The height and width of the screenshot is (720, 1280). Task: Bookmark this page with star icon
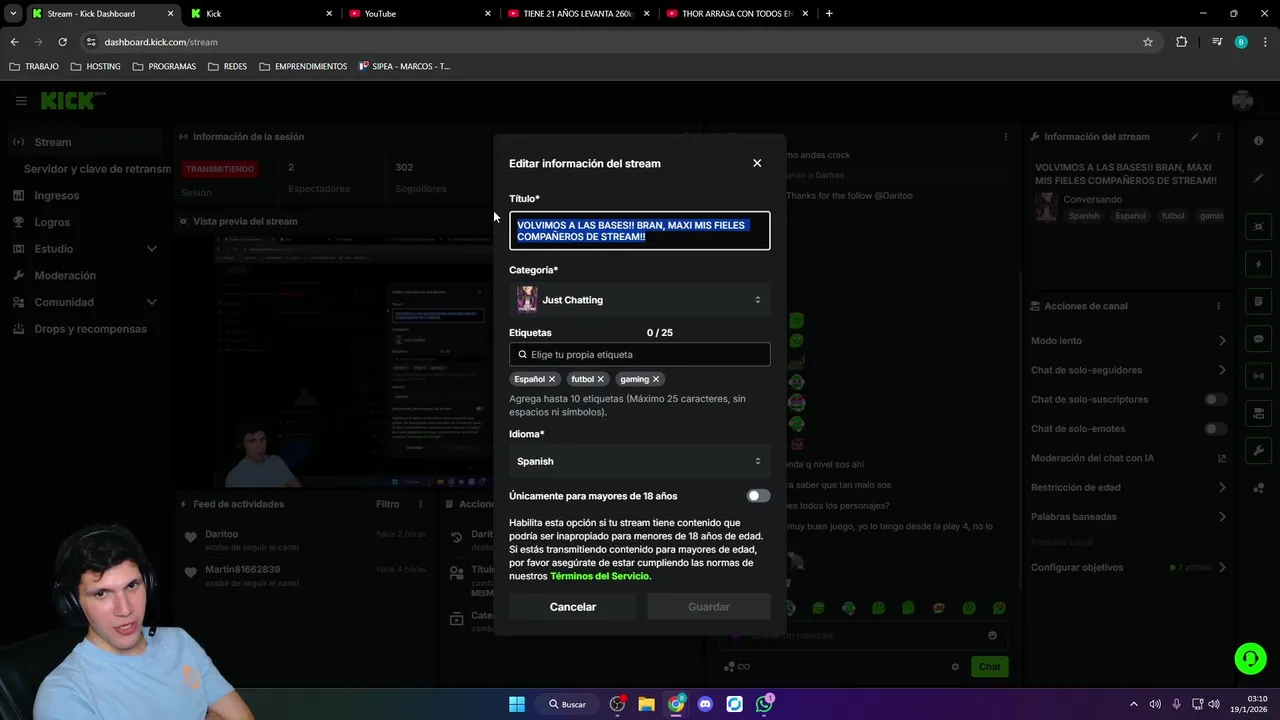[x=1148, y=42]
